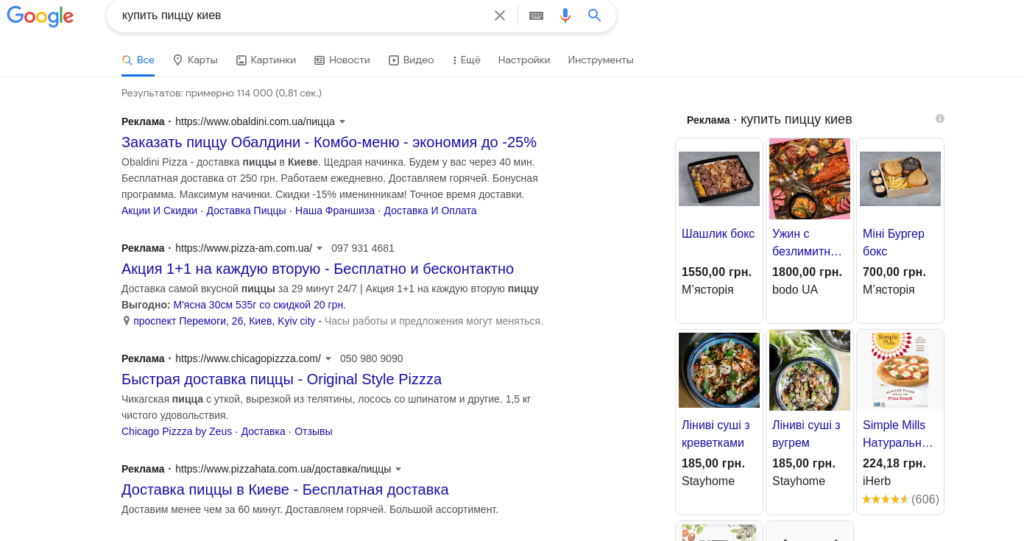Open 'Заказать пиццу Обалдини' result
This screenshot has height=541, width=1024.
point(328,142)
